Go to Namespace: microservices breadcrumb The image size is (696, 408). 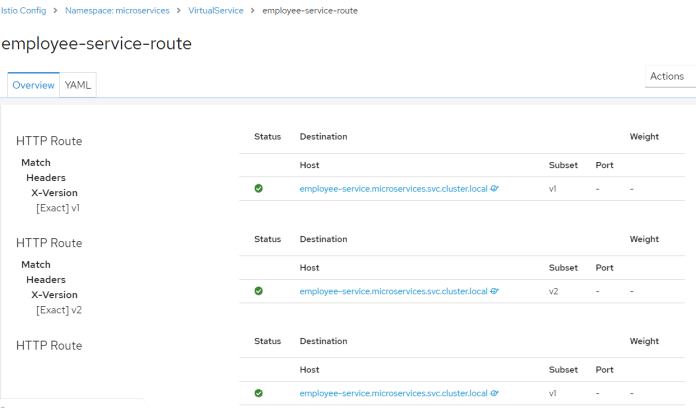(x=117, y=11)
